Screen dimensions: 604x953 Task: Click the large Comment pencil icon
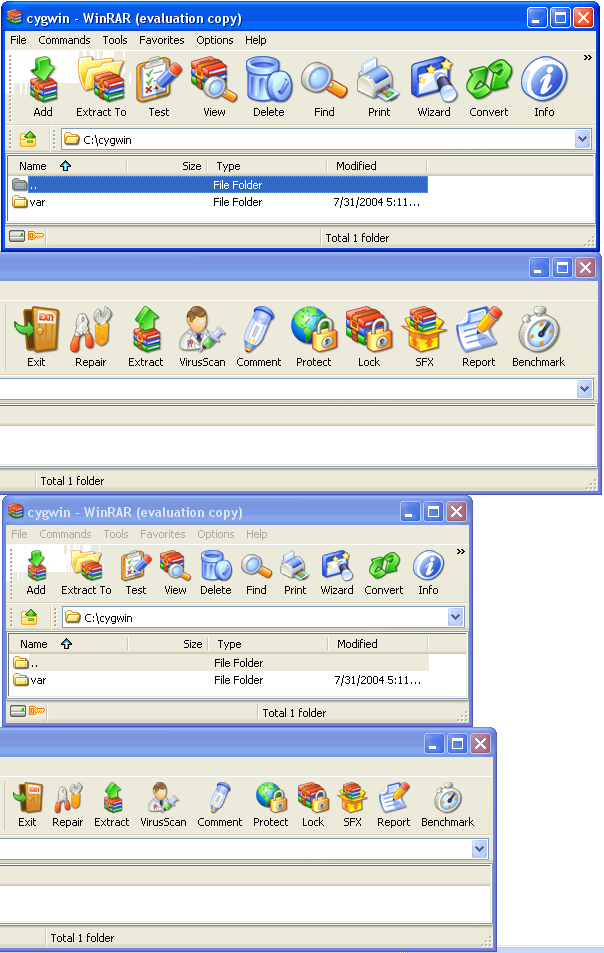pos(258,329)
